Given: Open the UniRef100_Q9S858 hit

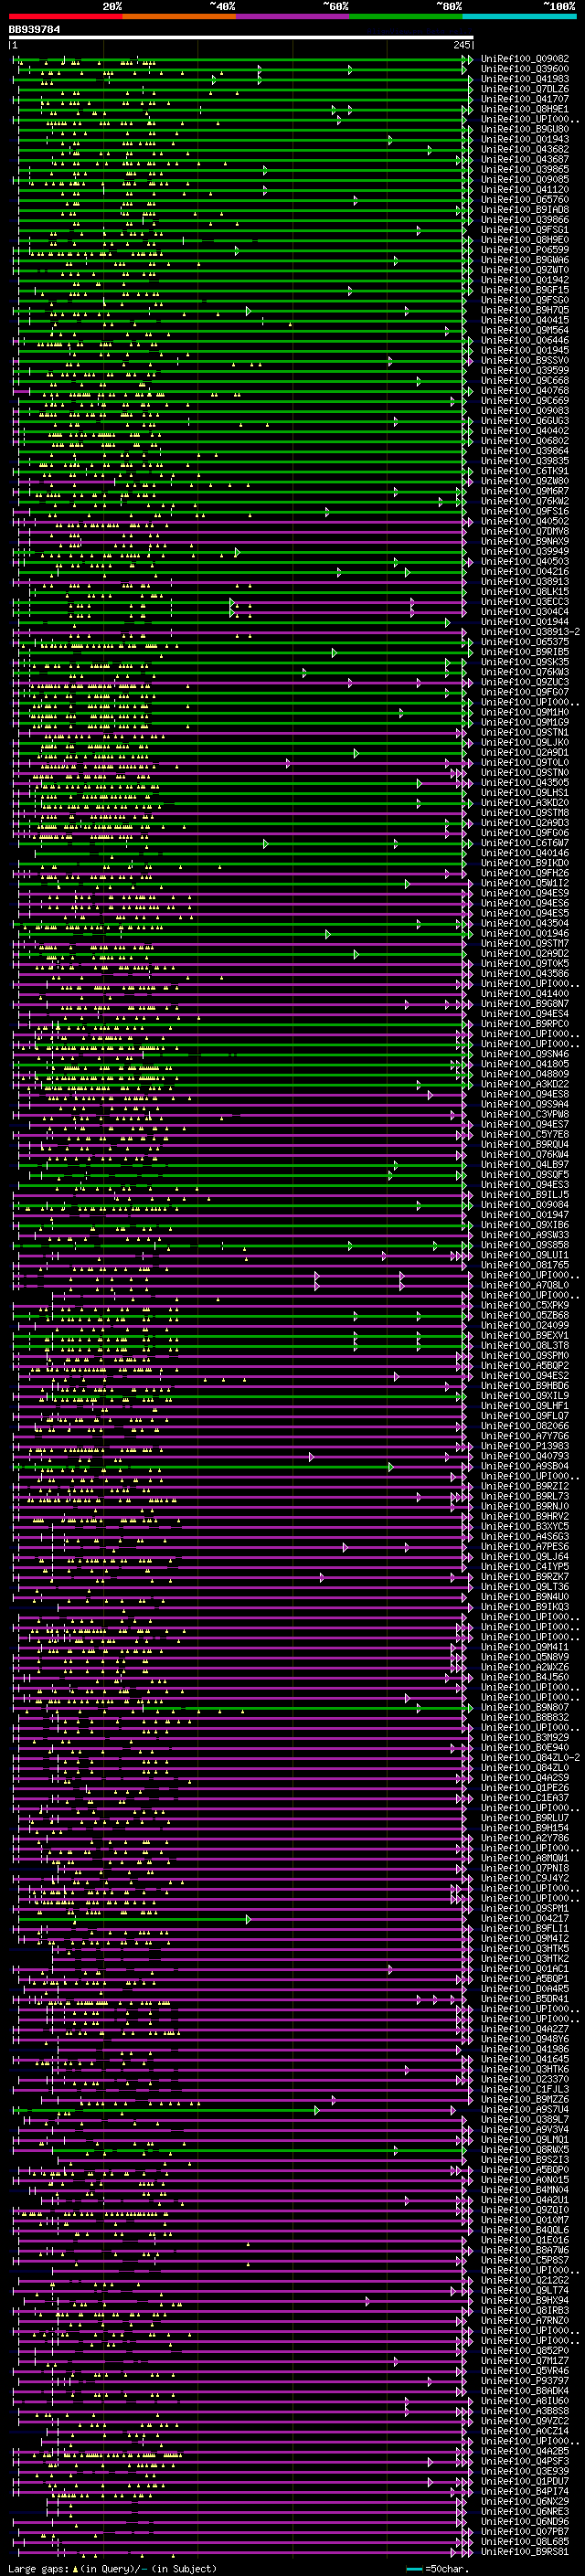Looking at the screenshot, I should pyautogui.click(x=525, y=1245).
